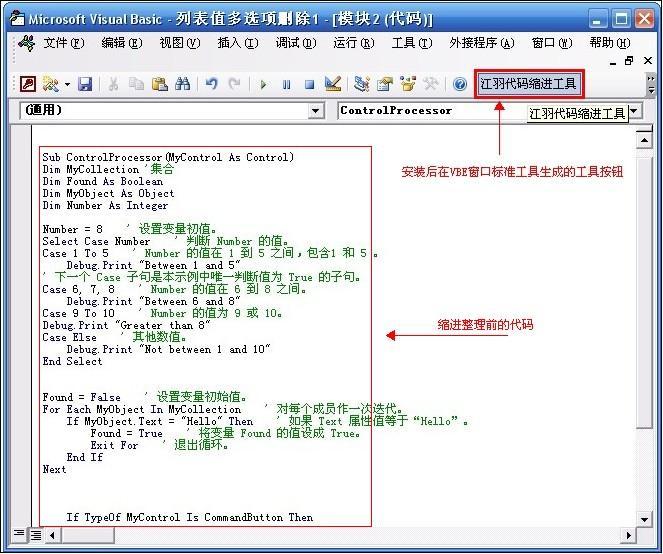The height and width of the screenshot is (554, 663).
Task: Expand the procedure list dropdown arrow
Action: [x=635, y=111]
